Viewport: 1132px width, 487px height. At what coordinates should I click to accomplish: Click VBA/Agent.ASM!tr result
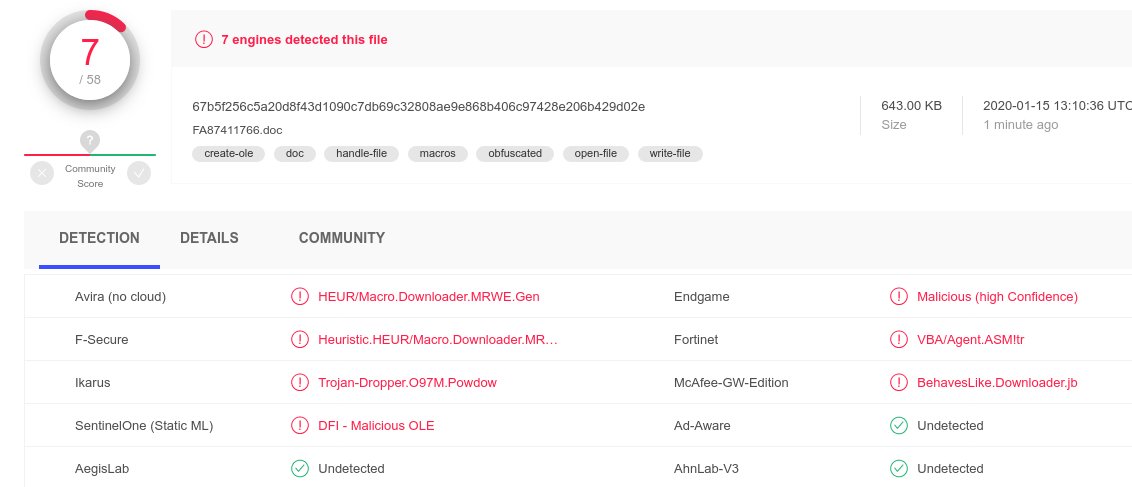(970, 339)
